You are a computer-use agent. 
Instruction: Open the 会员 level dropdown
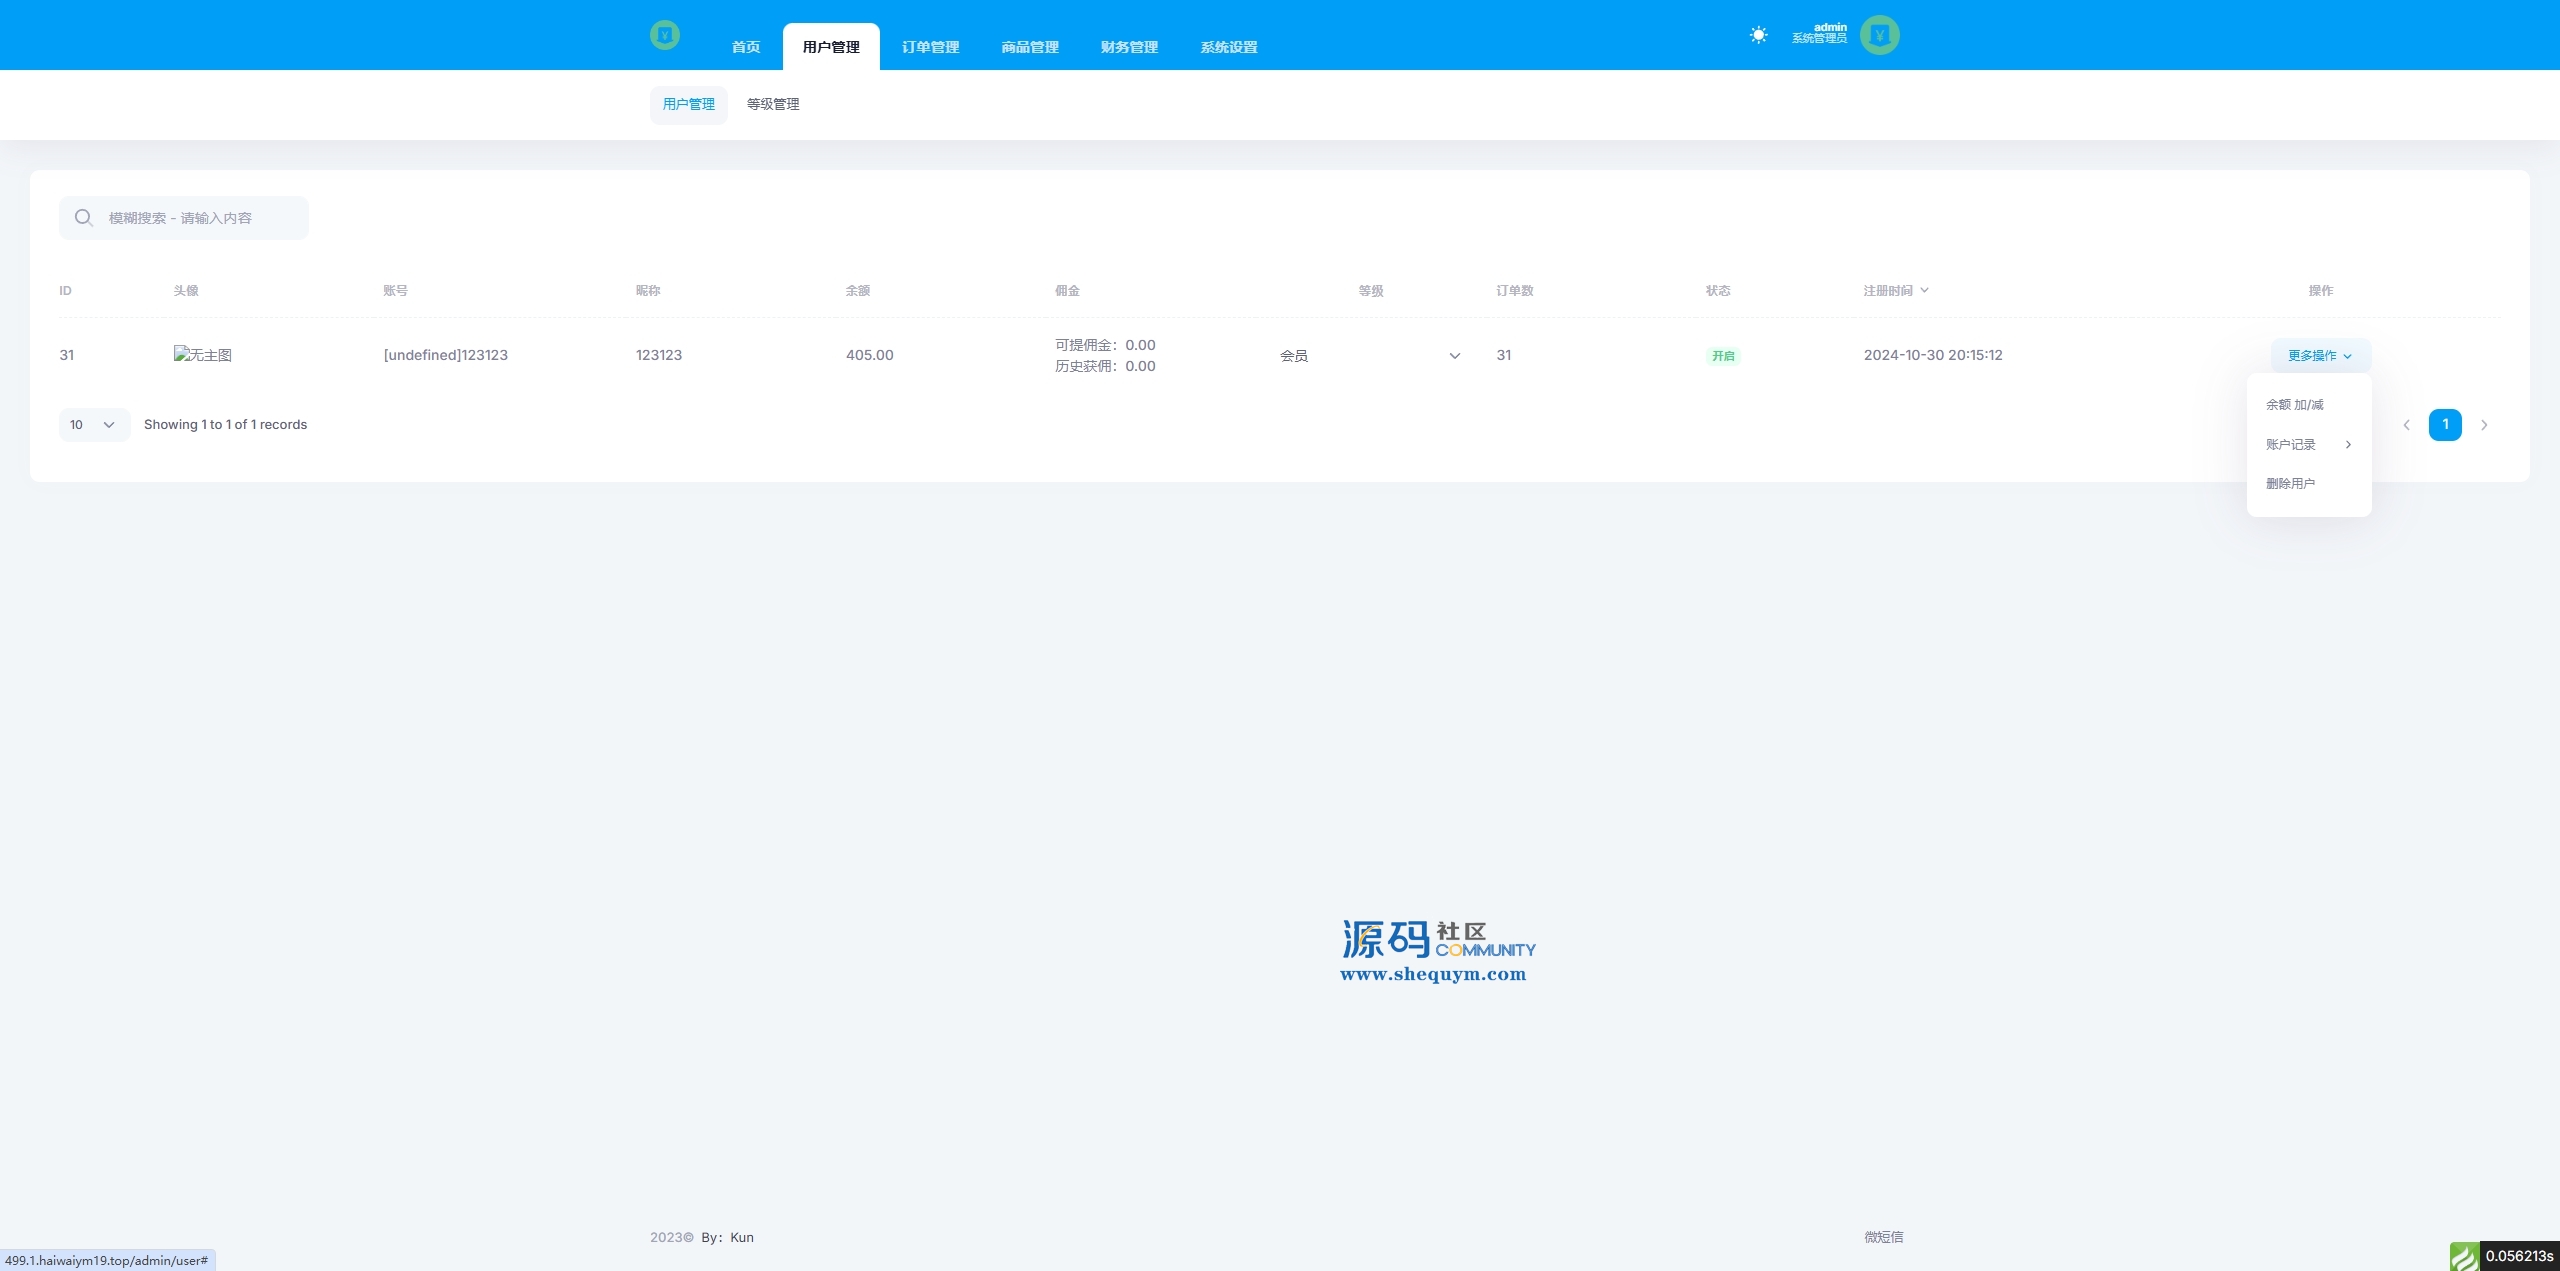1370,356
